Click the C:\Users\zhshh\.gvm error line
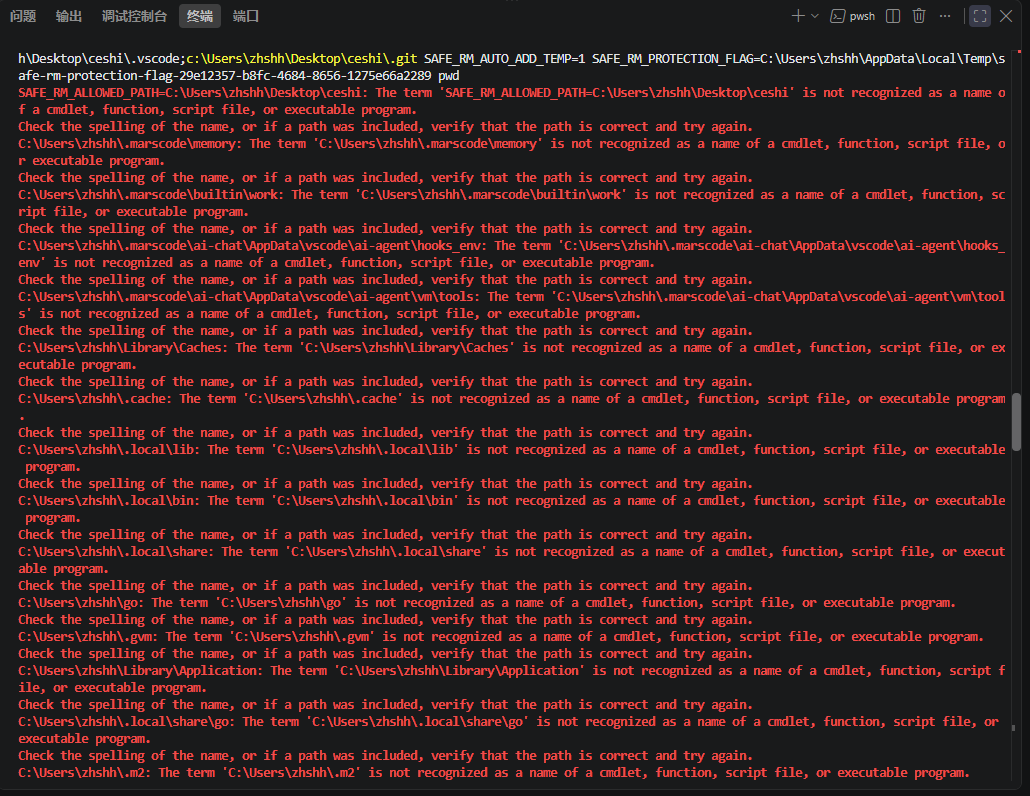The height and width of the screenshot is (796, 1030). pos(501,636)
